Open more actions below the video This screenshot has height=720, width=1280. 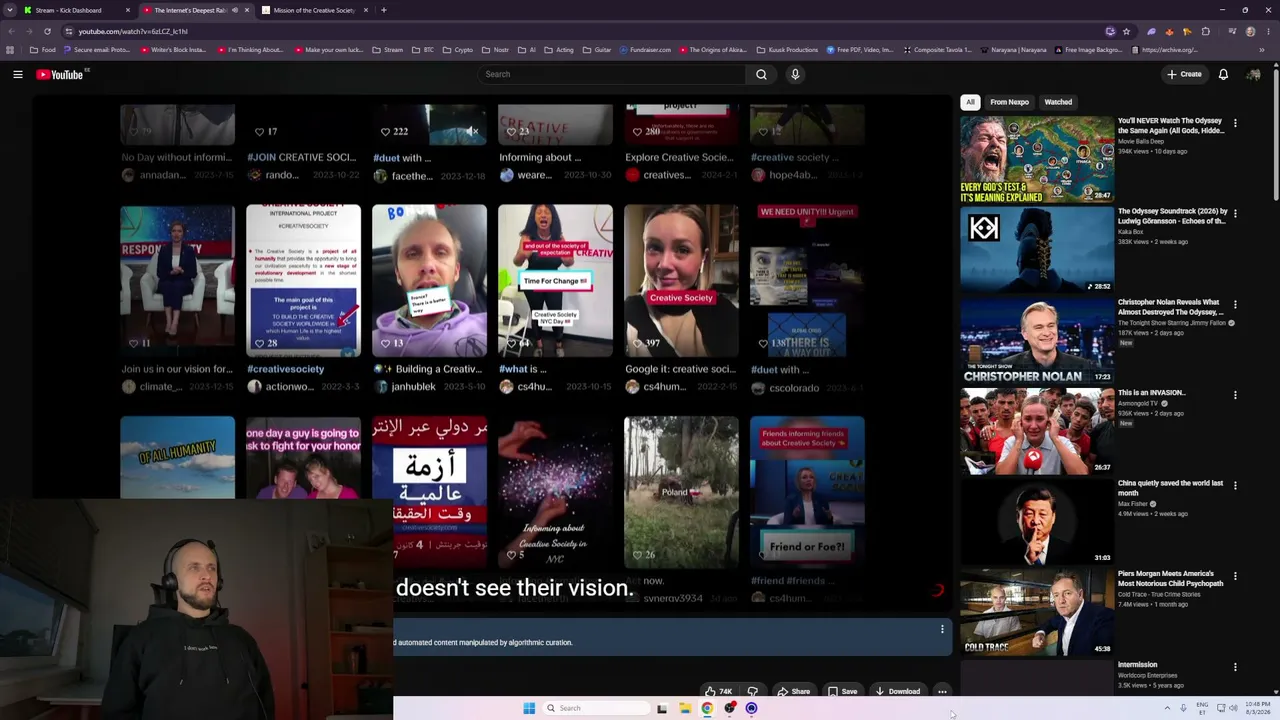pos(942,691)
